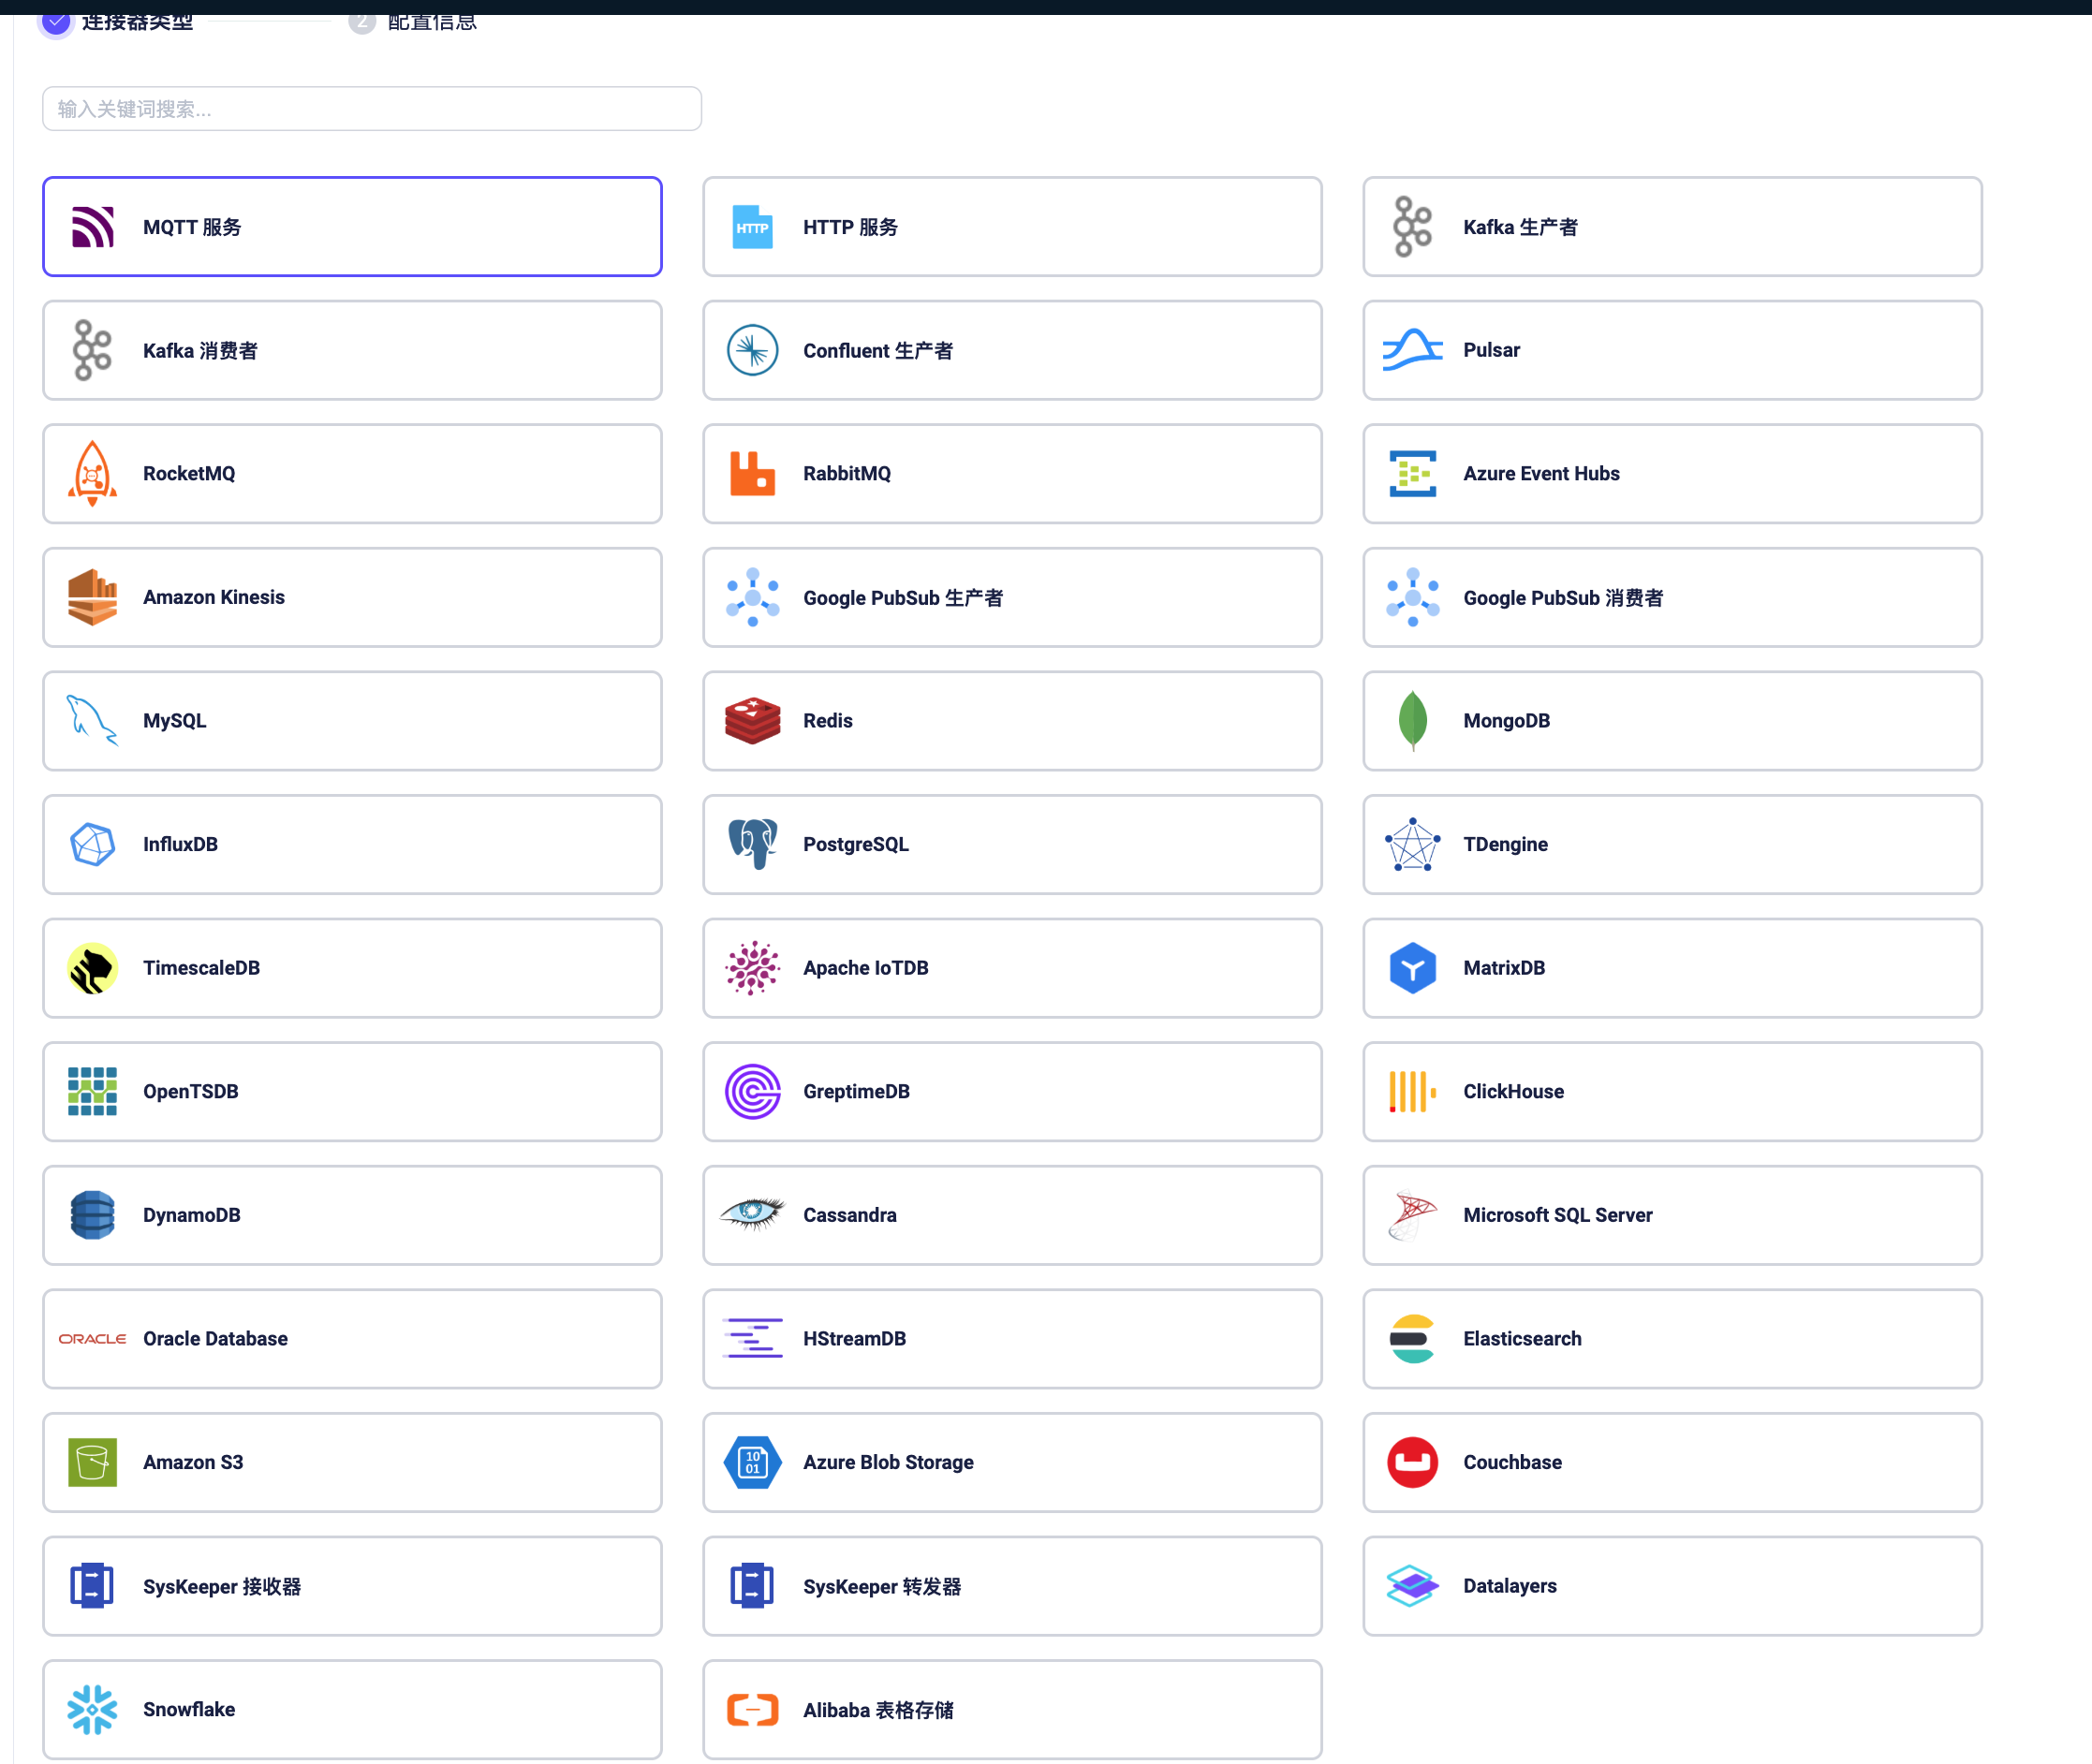Click the OpenTSDB grid icon
This screenshot has width=2092, height=1764.
pyautogui.click(x=92, y=1091)
